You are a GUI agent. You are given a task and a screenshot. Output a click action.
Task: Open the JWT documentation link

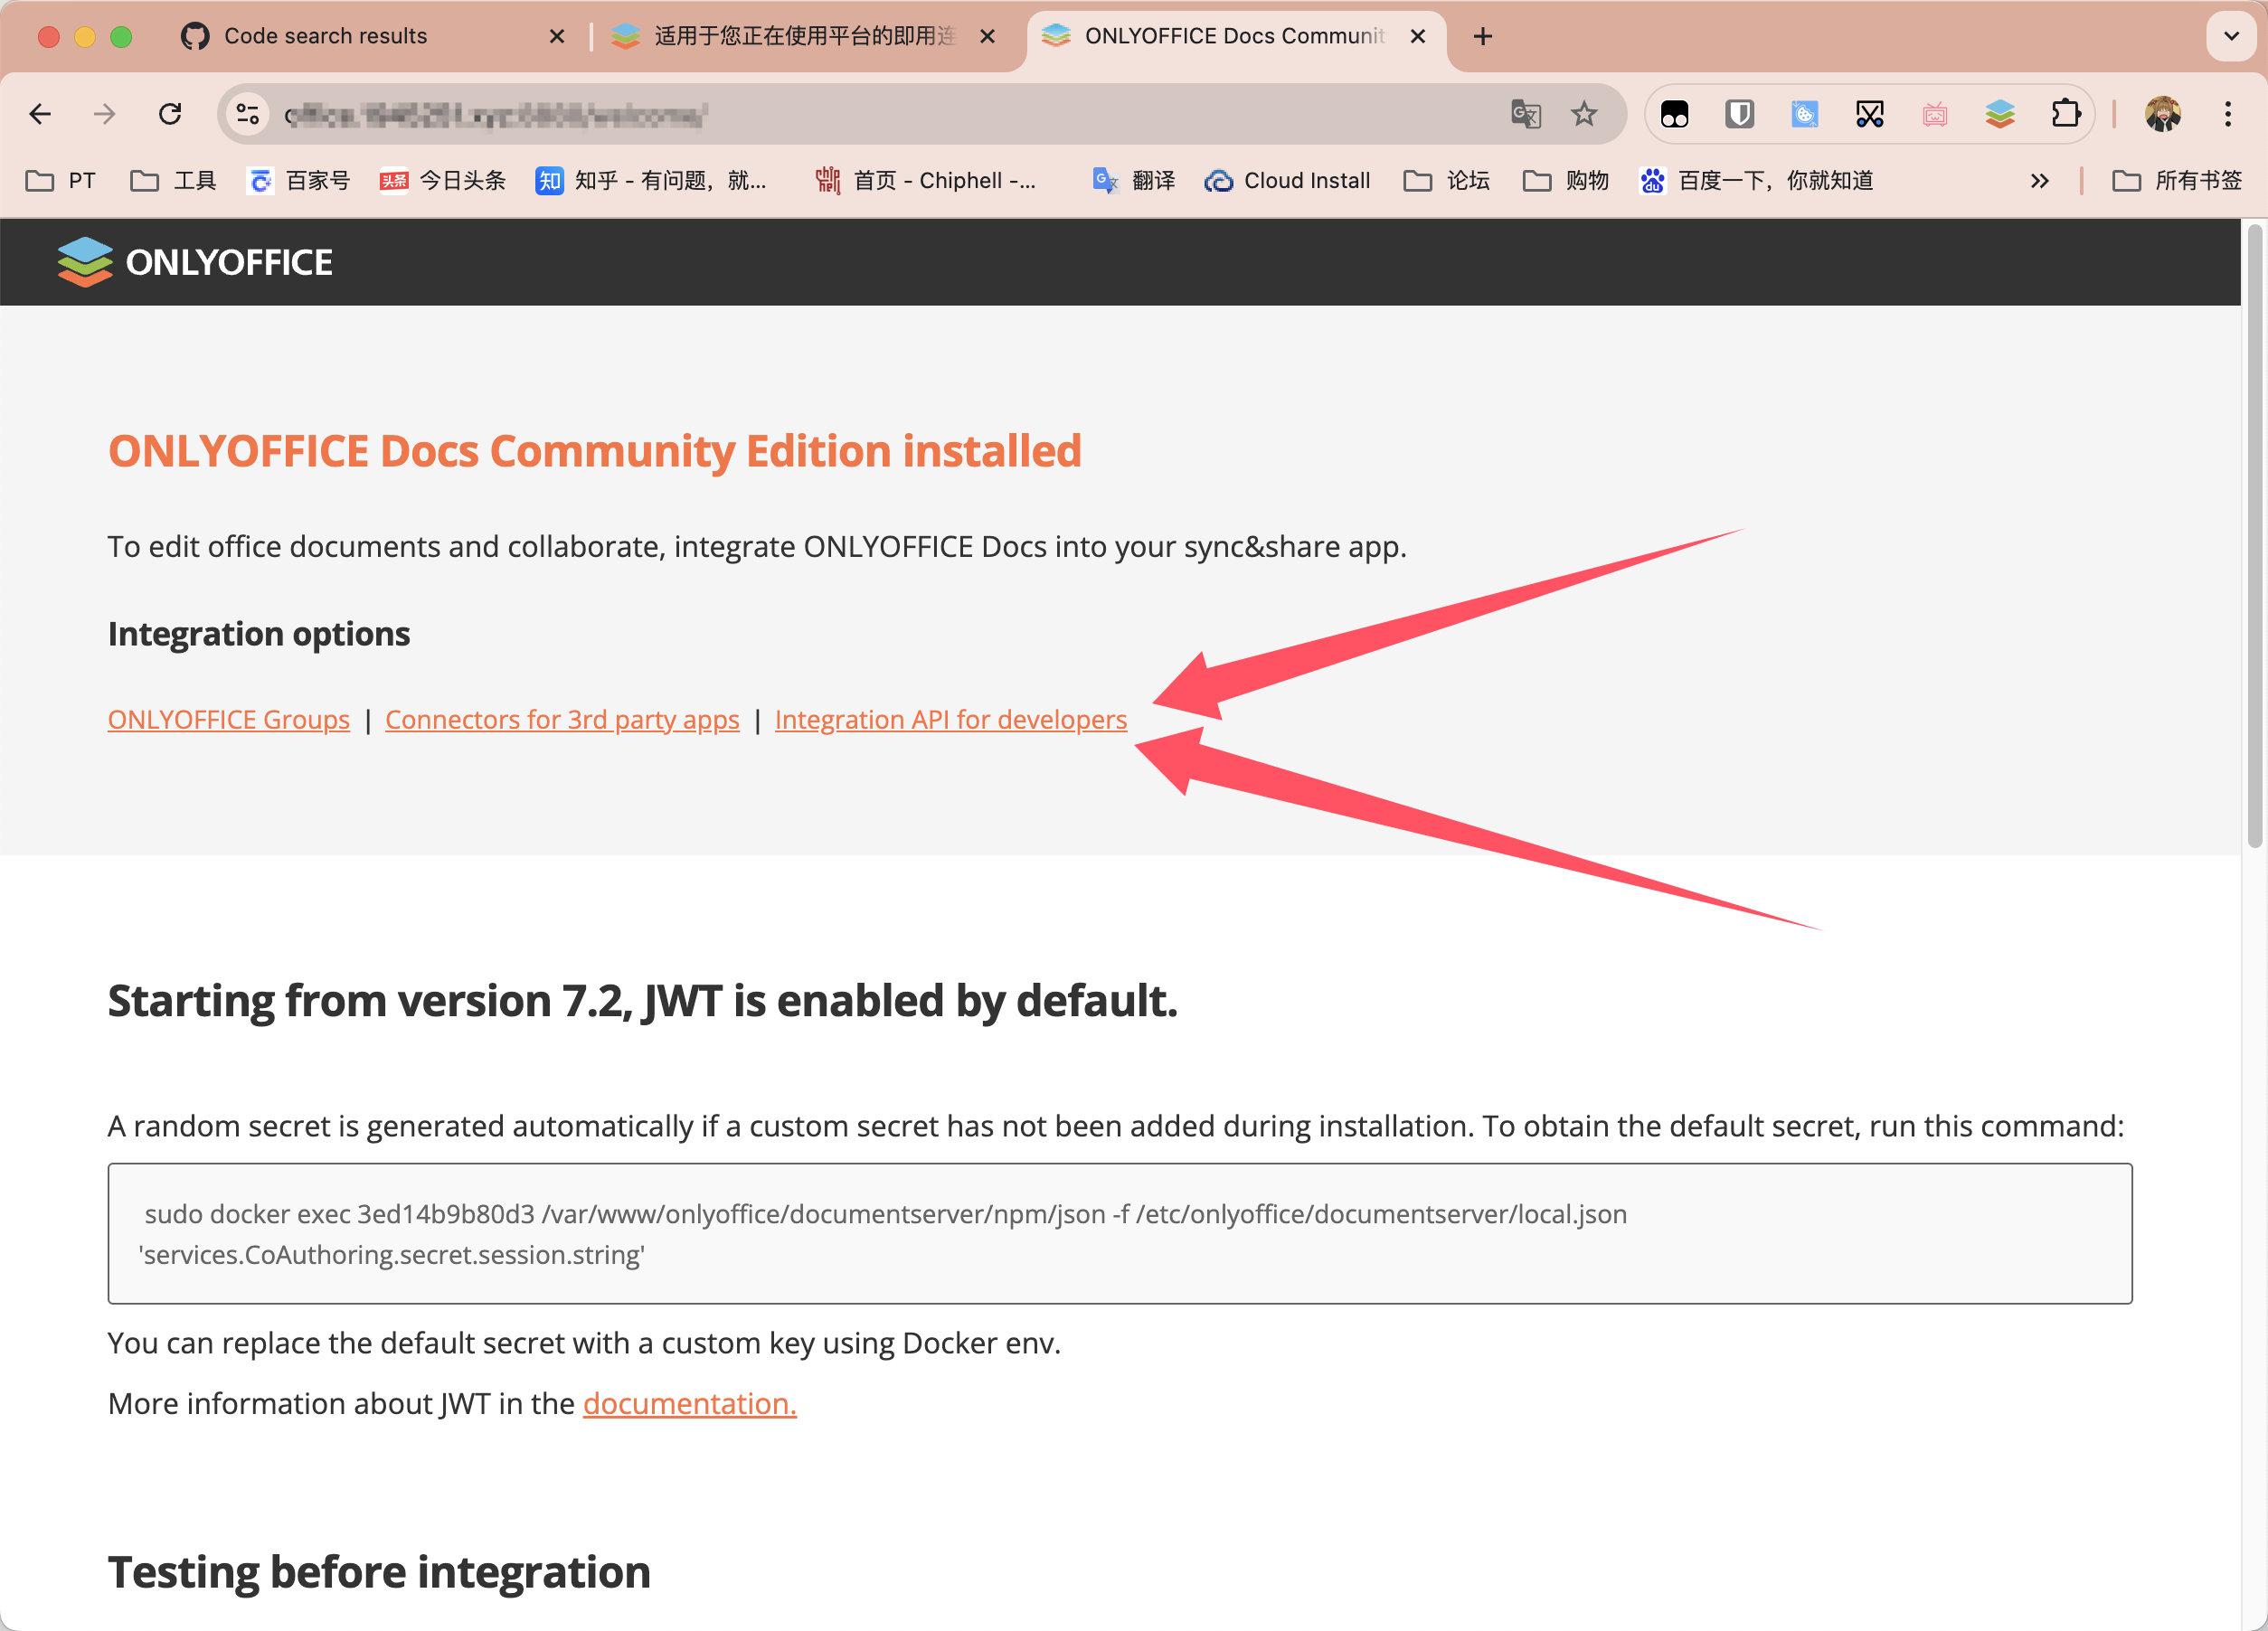click(690, 1404)
